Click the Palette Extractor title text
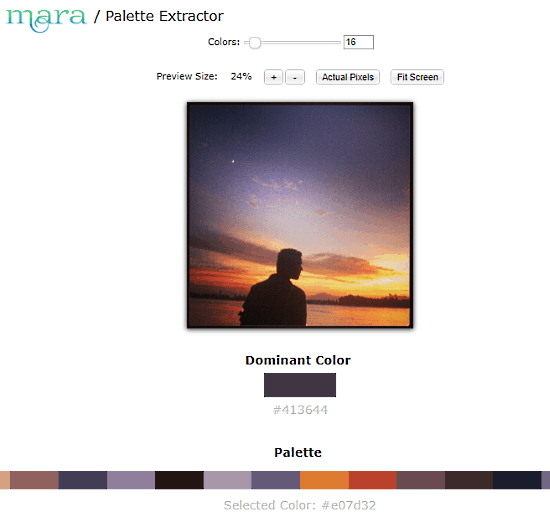This screenshot has width=550, height=523. pos(164,16)
